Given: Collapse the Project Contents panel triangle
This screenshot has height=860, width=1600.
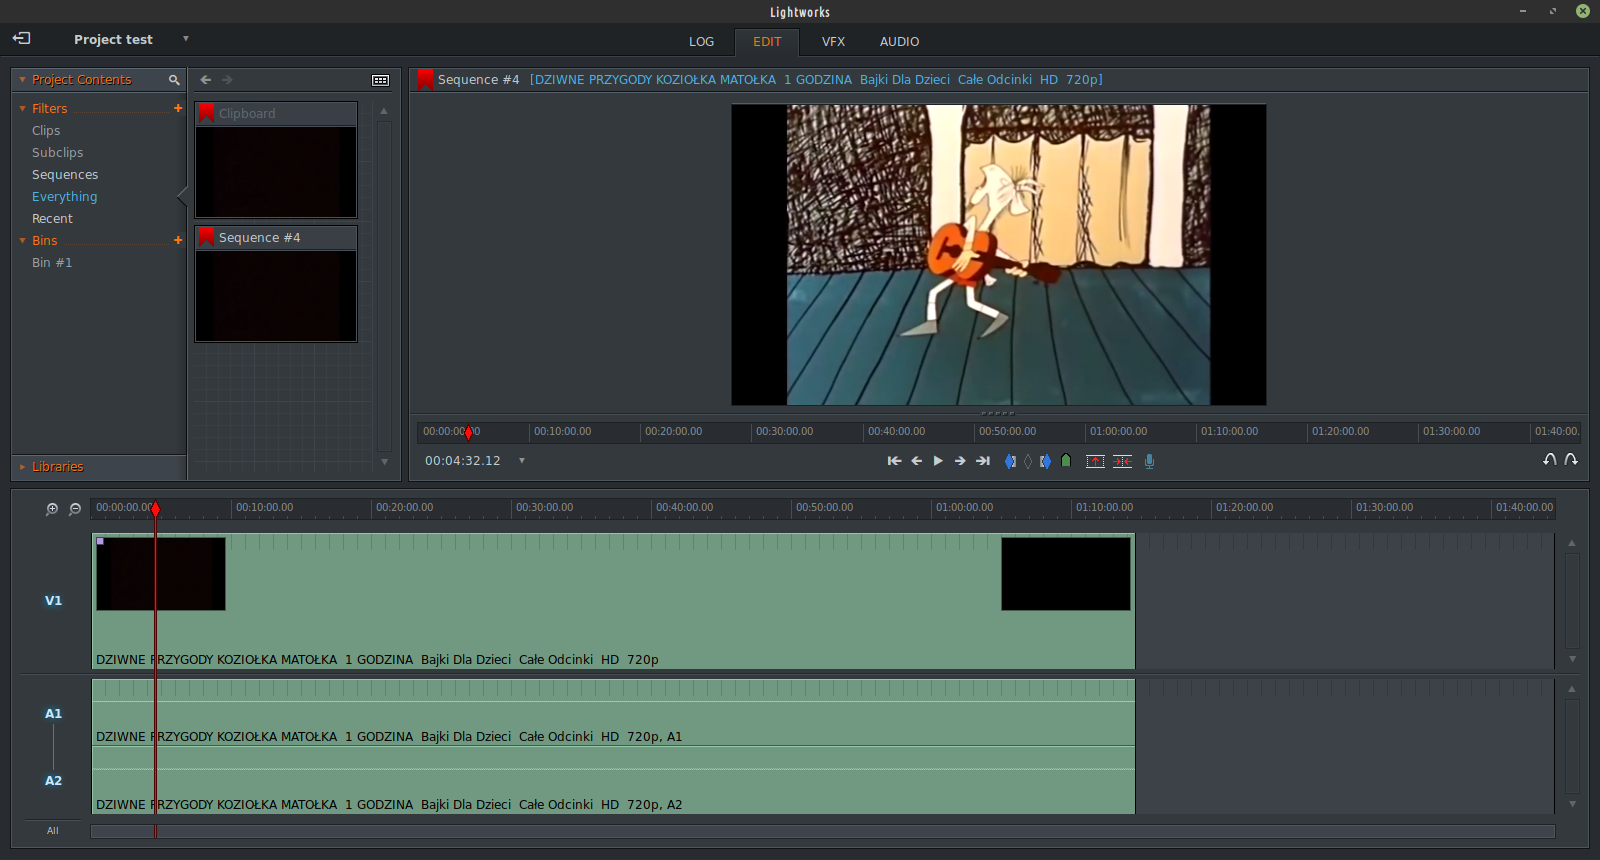Looking at the screenshot, I should click(x=22, y=80).
